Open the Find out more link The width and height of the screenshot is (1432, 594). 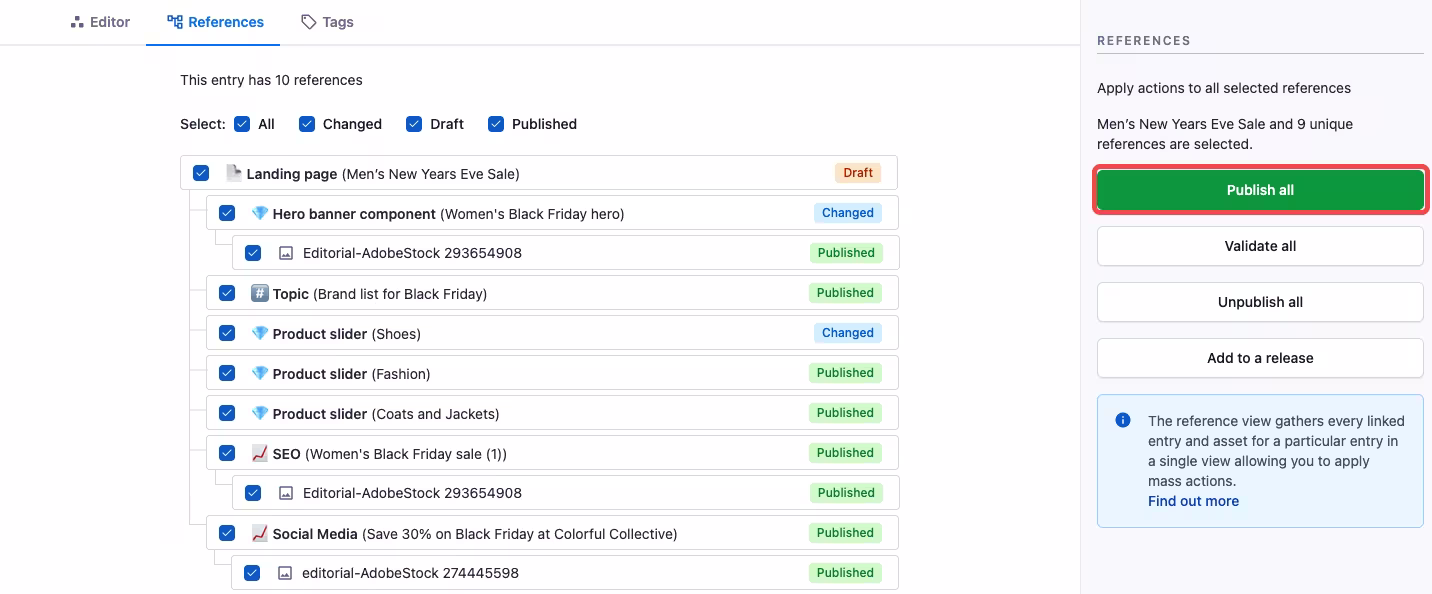point(1193,501)
